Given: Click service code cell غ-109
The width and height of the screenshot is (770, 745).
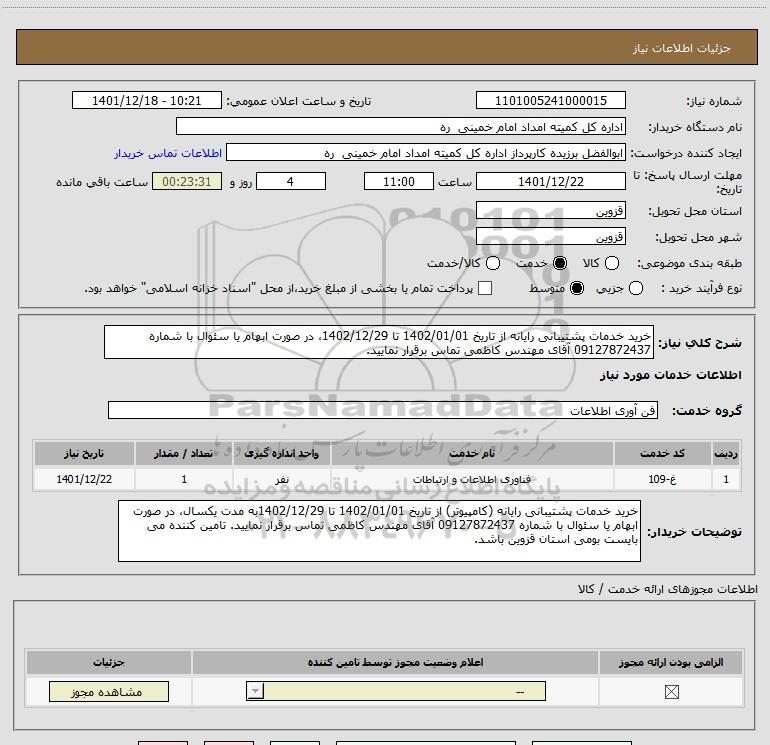Looking at the screenshot, I should coord(662,479).
